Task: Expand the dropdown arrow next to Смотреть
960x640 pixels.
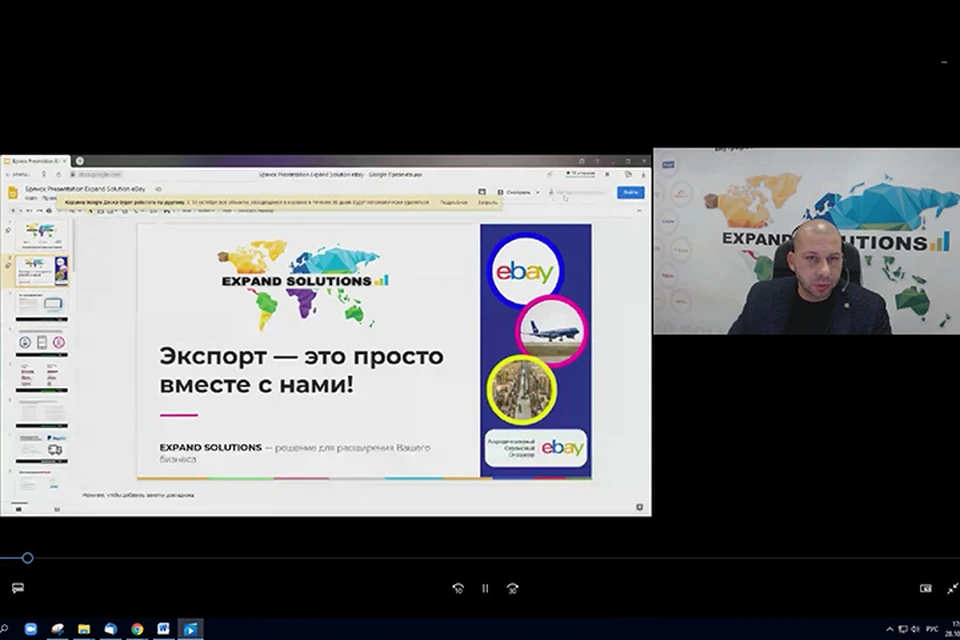Action: pos(538,192)
